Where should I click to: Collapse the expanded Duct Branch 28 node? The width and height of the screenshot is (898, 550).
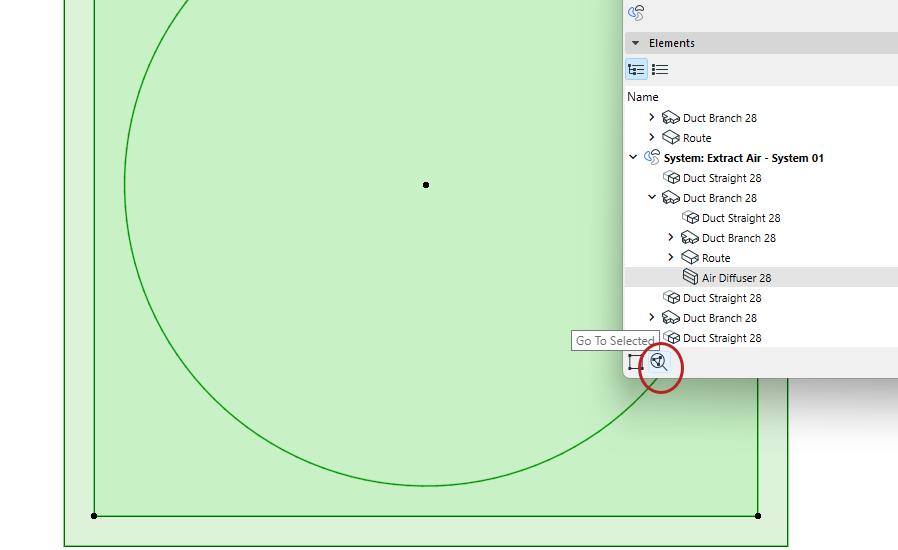(x=652, y=197)
